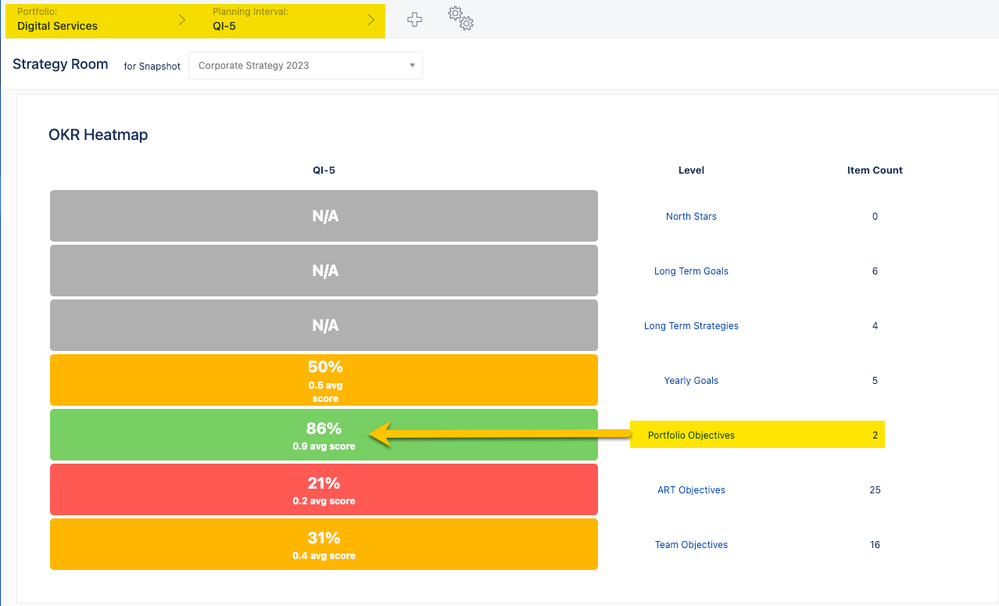Click the plus add icon
Screen dimensions: 999x606
pyautogui.click(x=414, y=20)
